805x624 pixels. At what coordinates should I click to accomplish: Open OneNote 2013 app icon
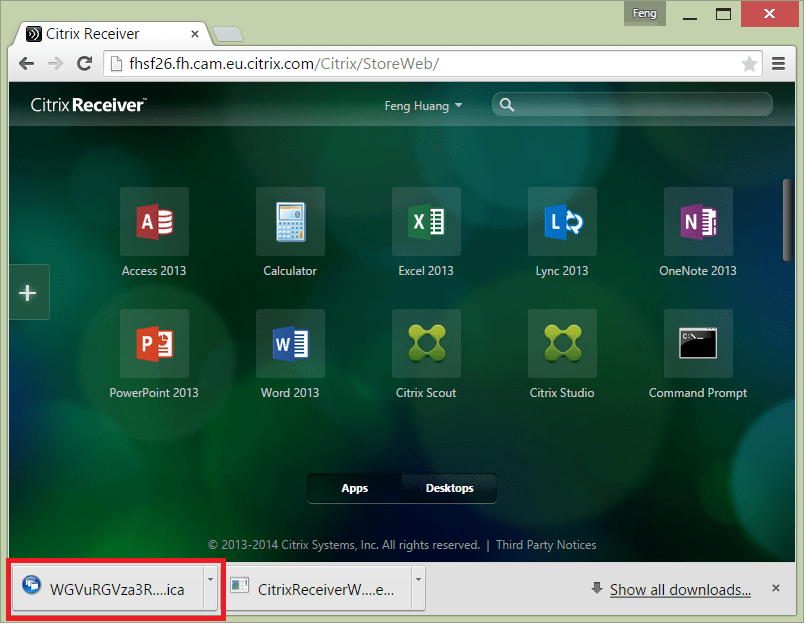pyautogui.click(x=698, y=221)
